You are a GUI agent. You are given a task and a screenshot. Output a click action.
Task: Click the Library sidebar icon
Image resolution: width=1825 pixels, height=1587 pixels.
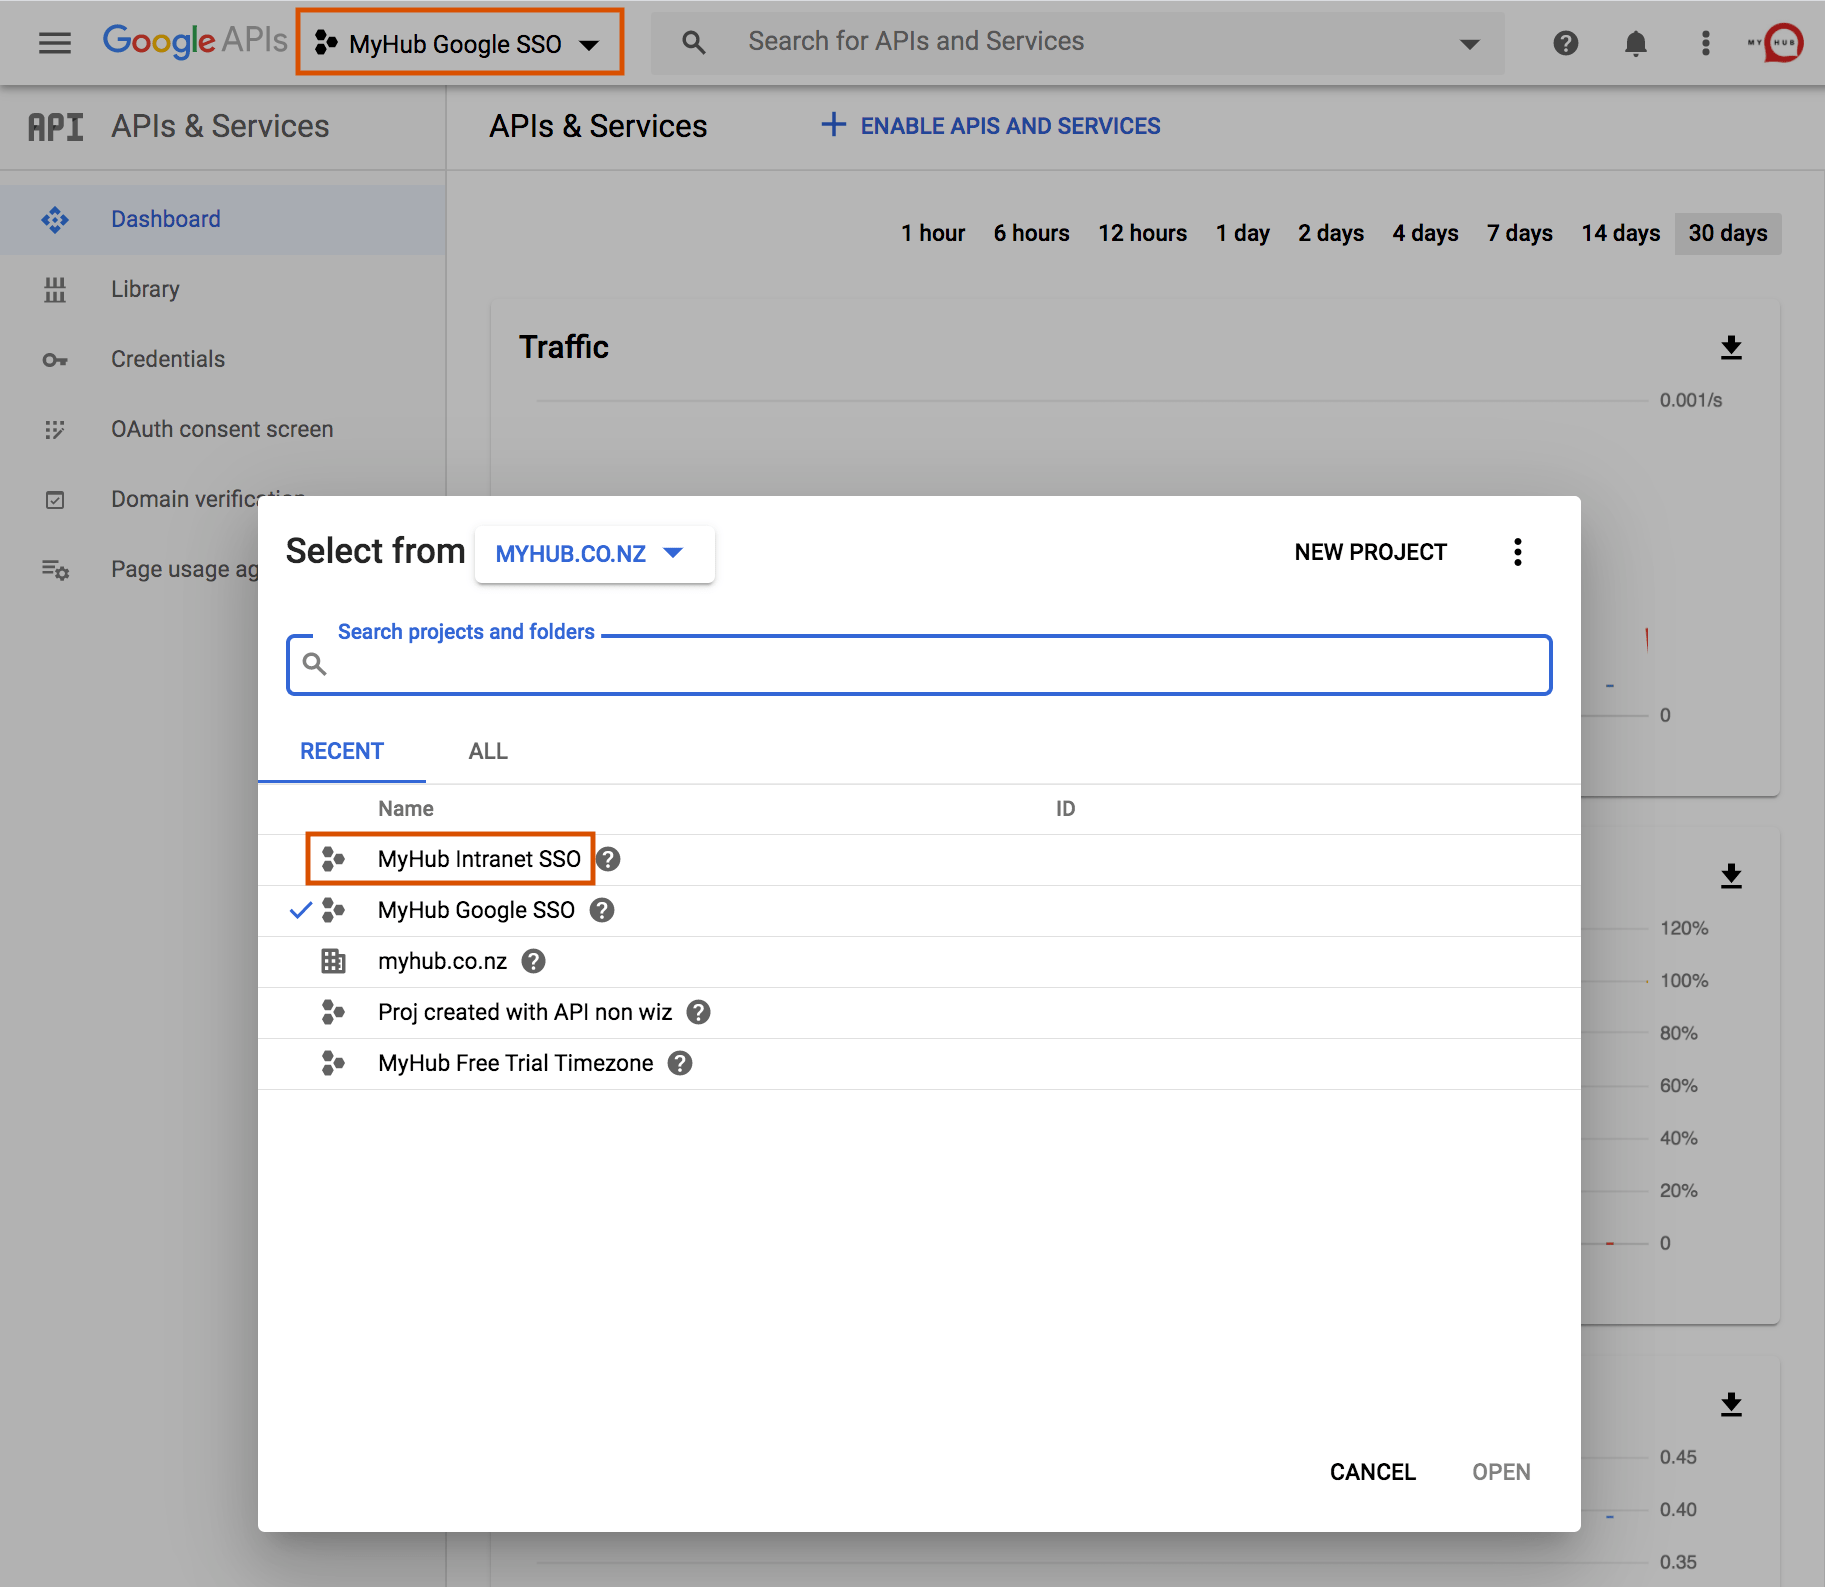55,289
